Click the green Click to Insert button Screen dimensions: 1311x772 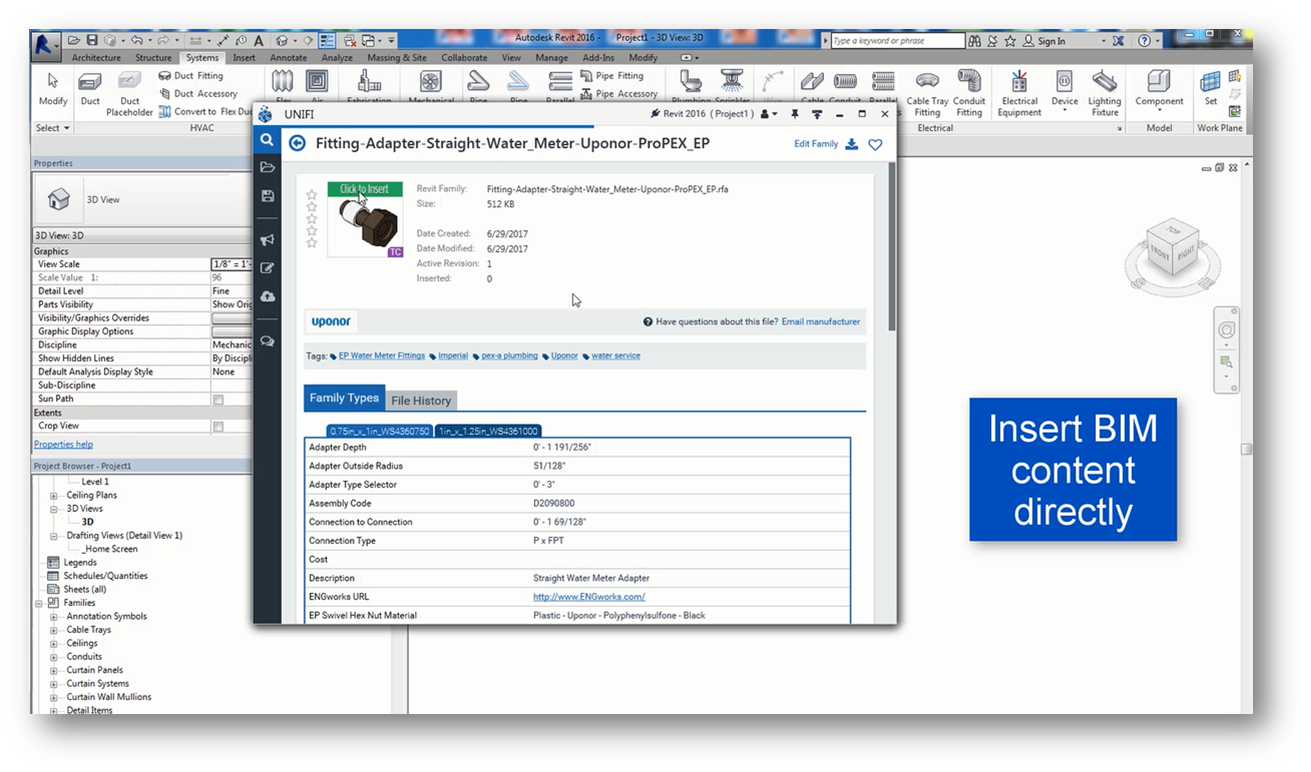[x=364, y=189]
